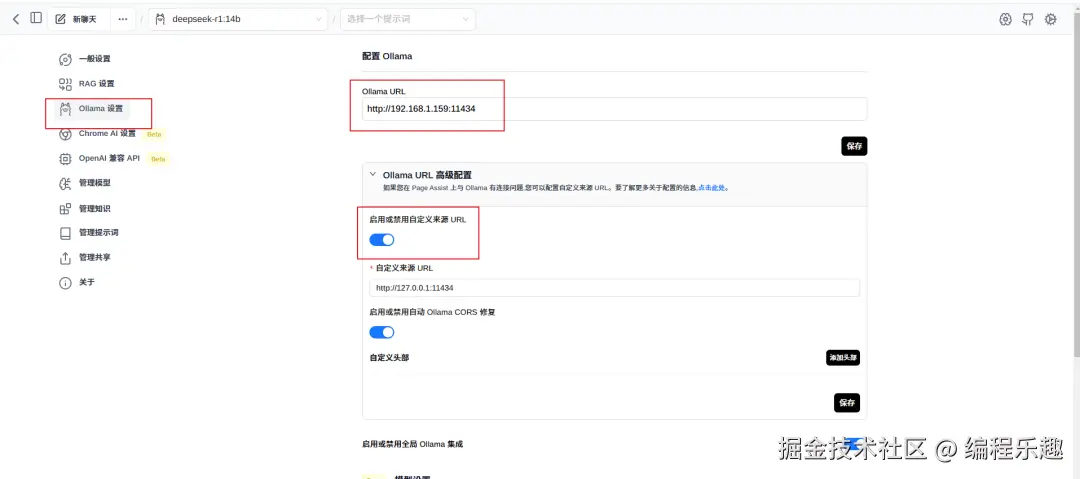Toggle 启用或禁用自定义来源 URL switch

pos(382,240)
